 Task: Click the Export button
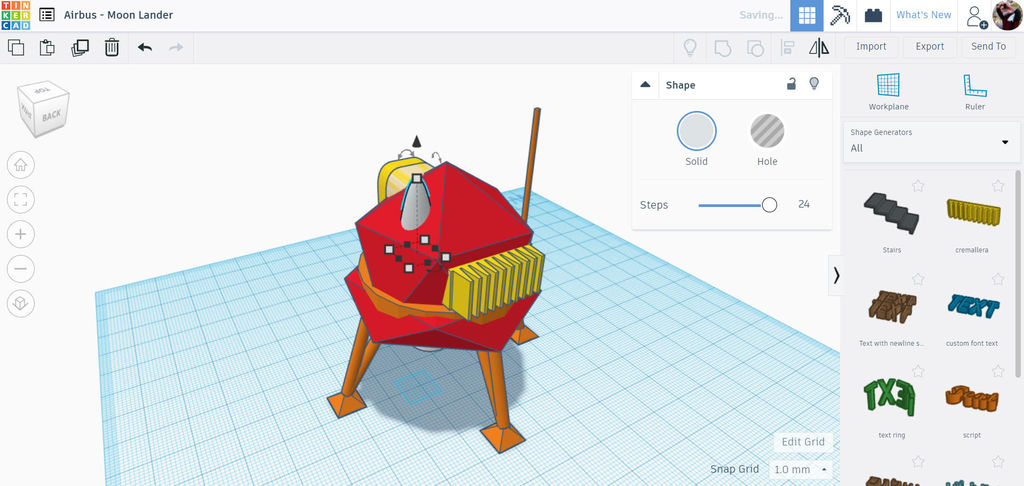[x=929, y=46]
